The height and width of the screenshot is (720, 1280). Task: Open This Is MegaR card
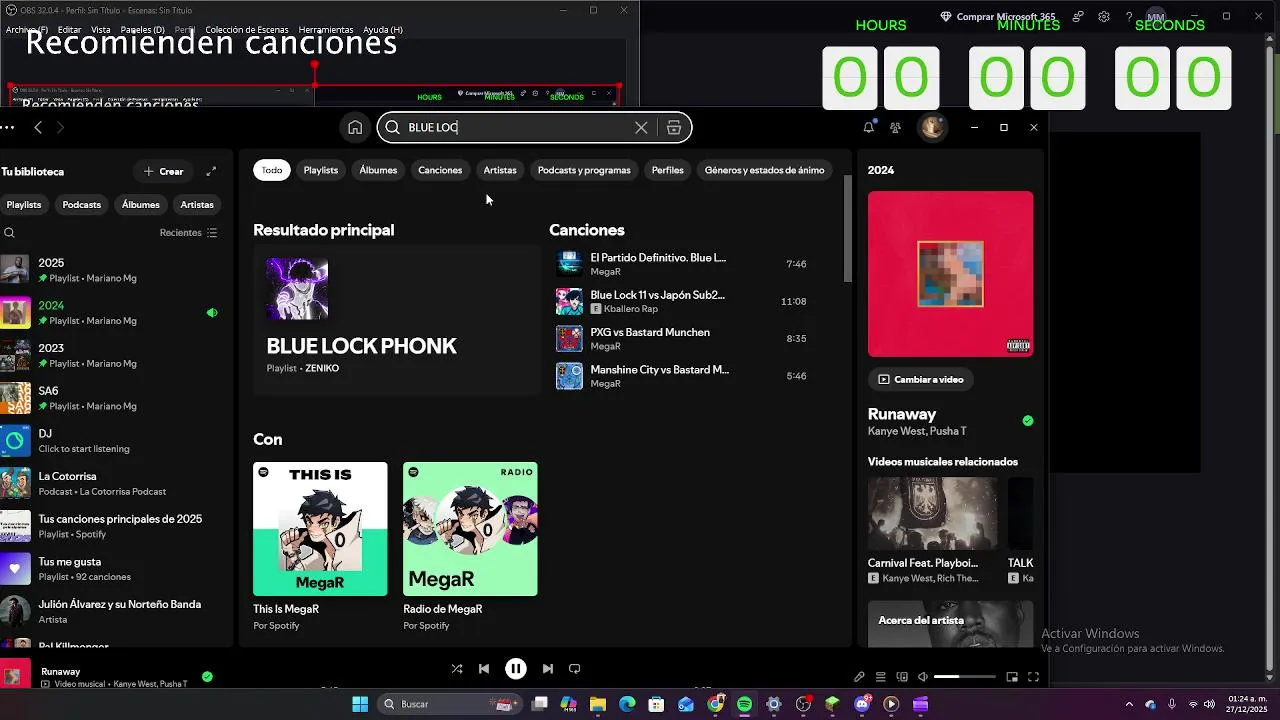point(320,547)
